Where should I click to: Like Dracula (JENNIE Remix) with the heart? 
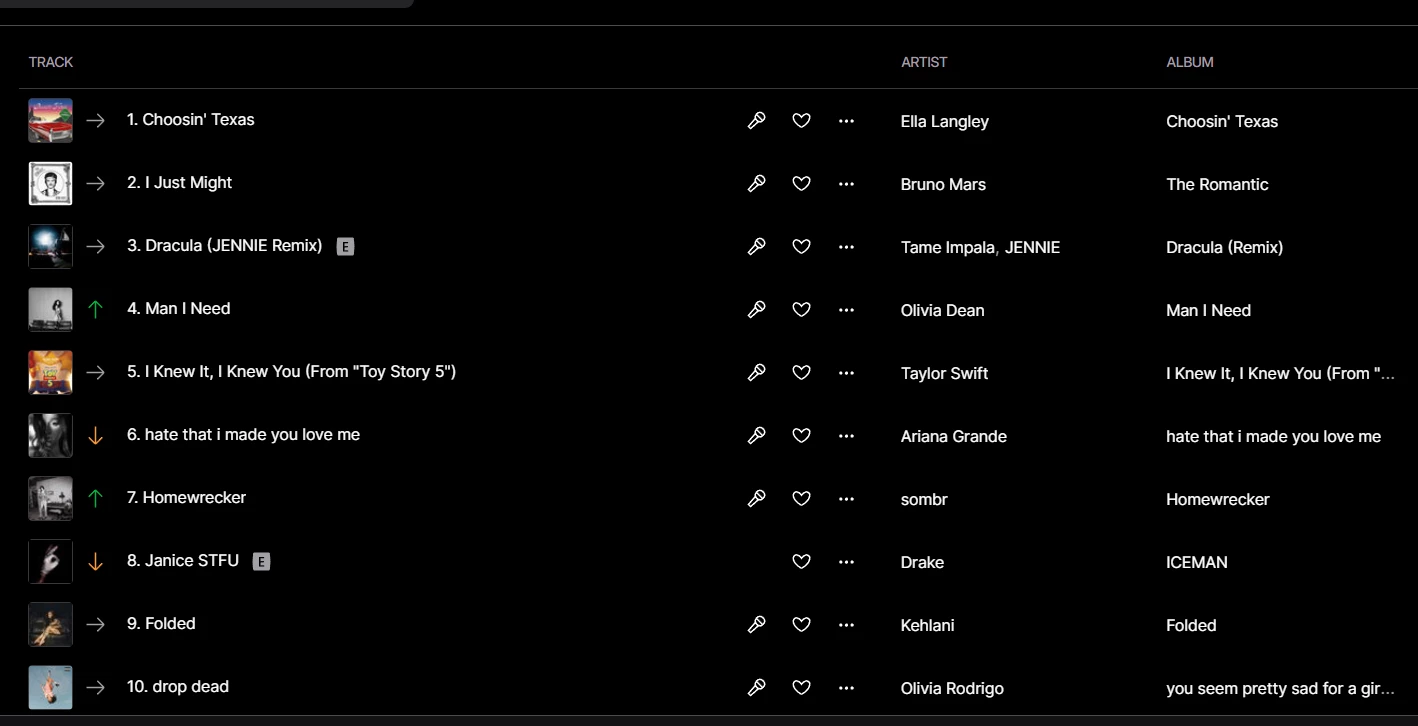[801, 247]
